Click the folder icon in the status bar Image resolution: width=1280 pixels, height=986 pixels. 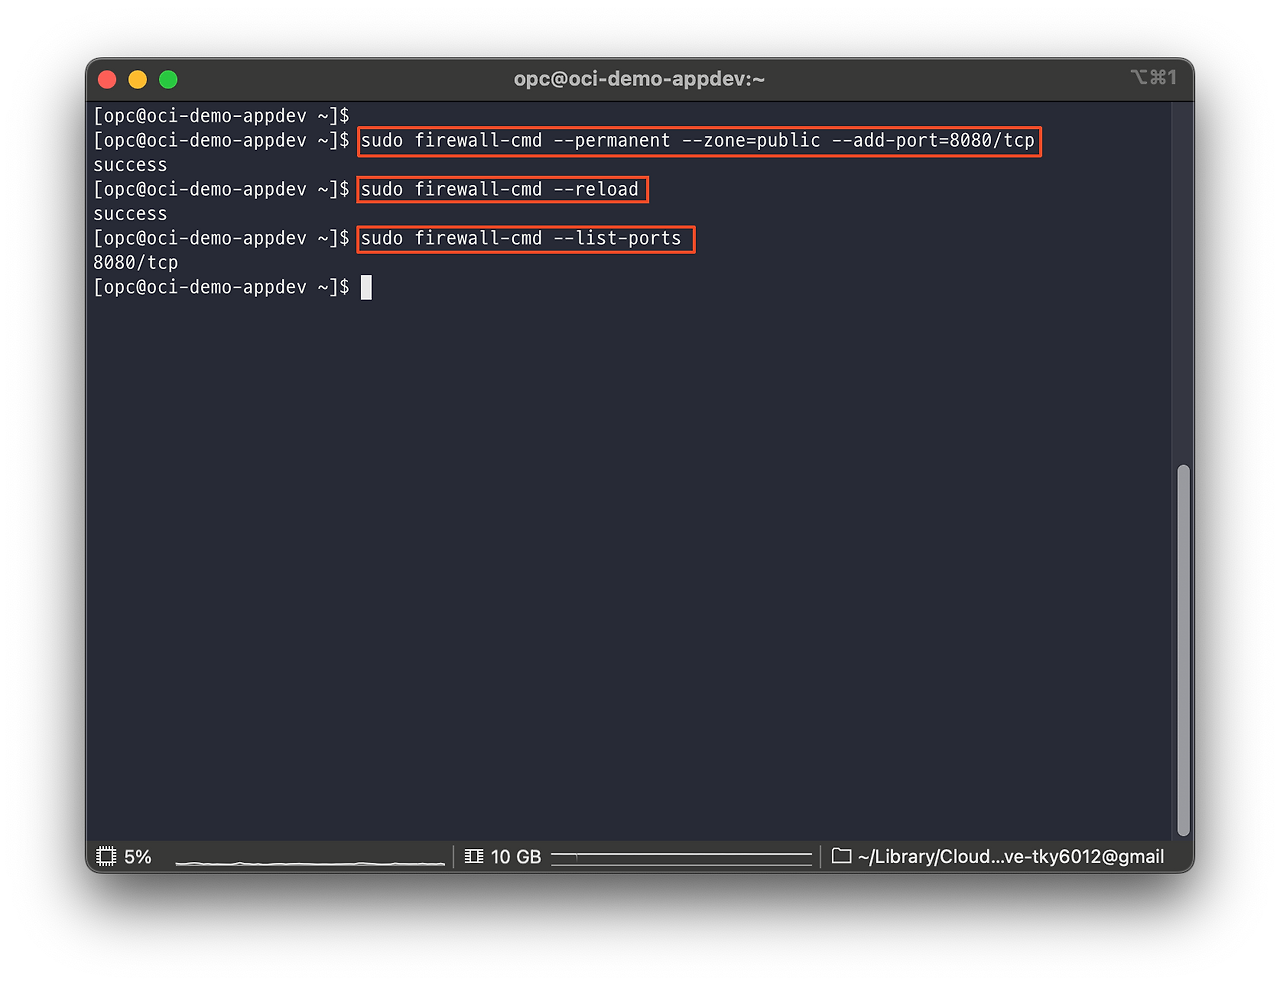(x=841, y=856)
